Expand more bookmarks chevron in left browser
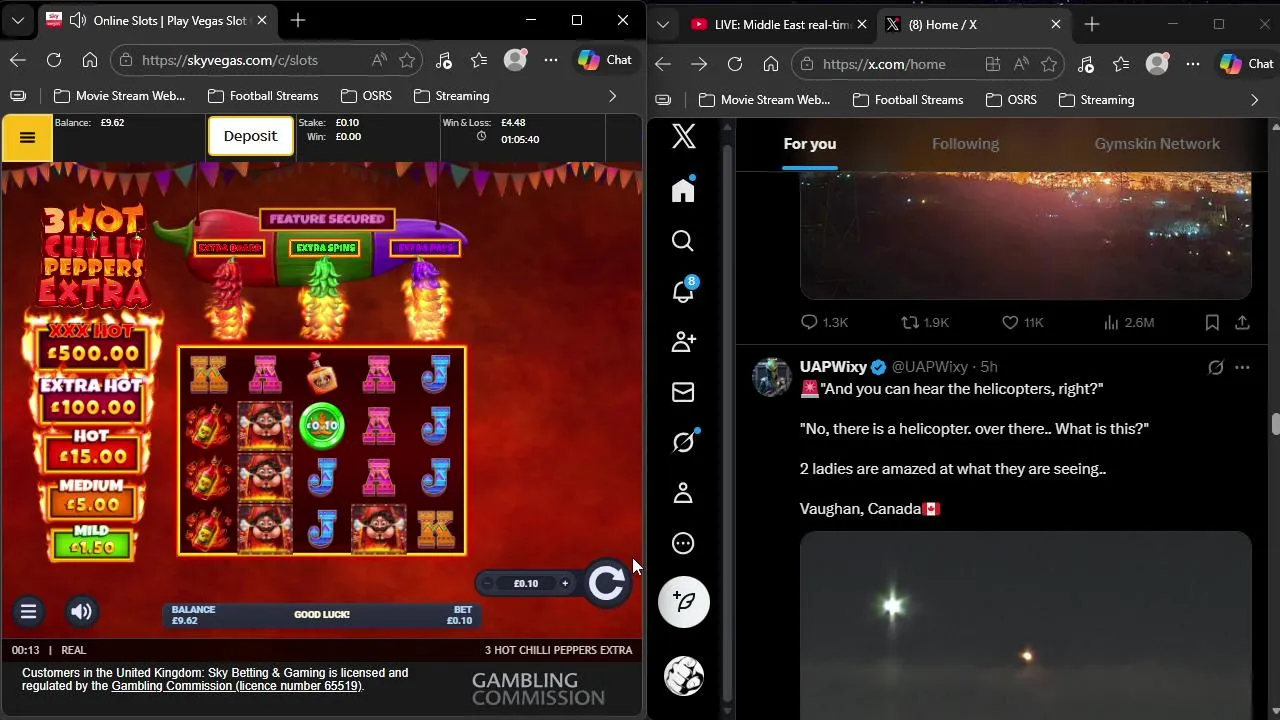 612,96
